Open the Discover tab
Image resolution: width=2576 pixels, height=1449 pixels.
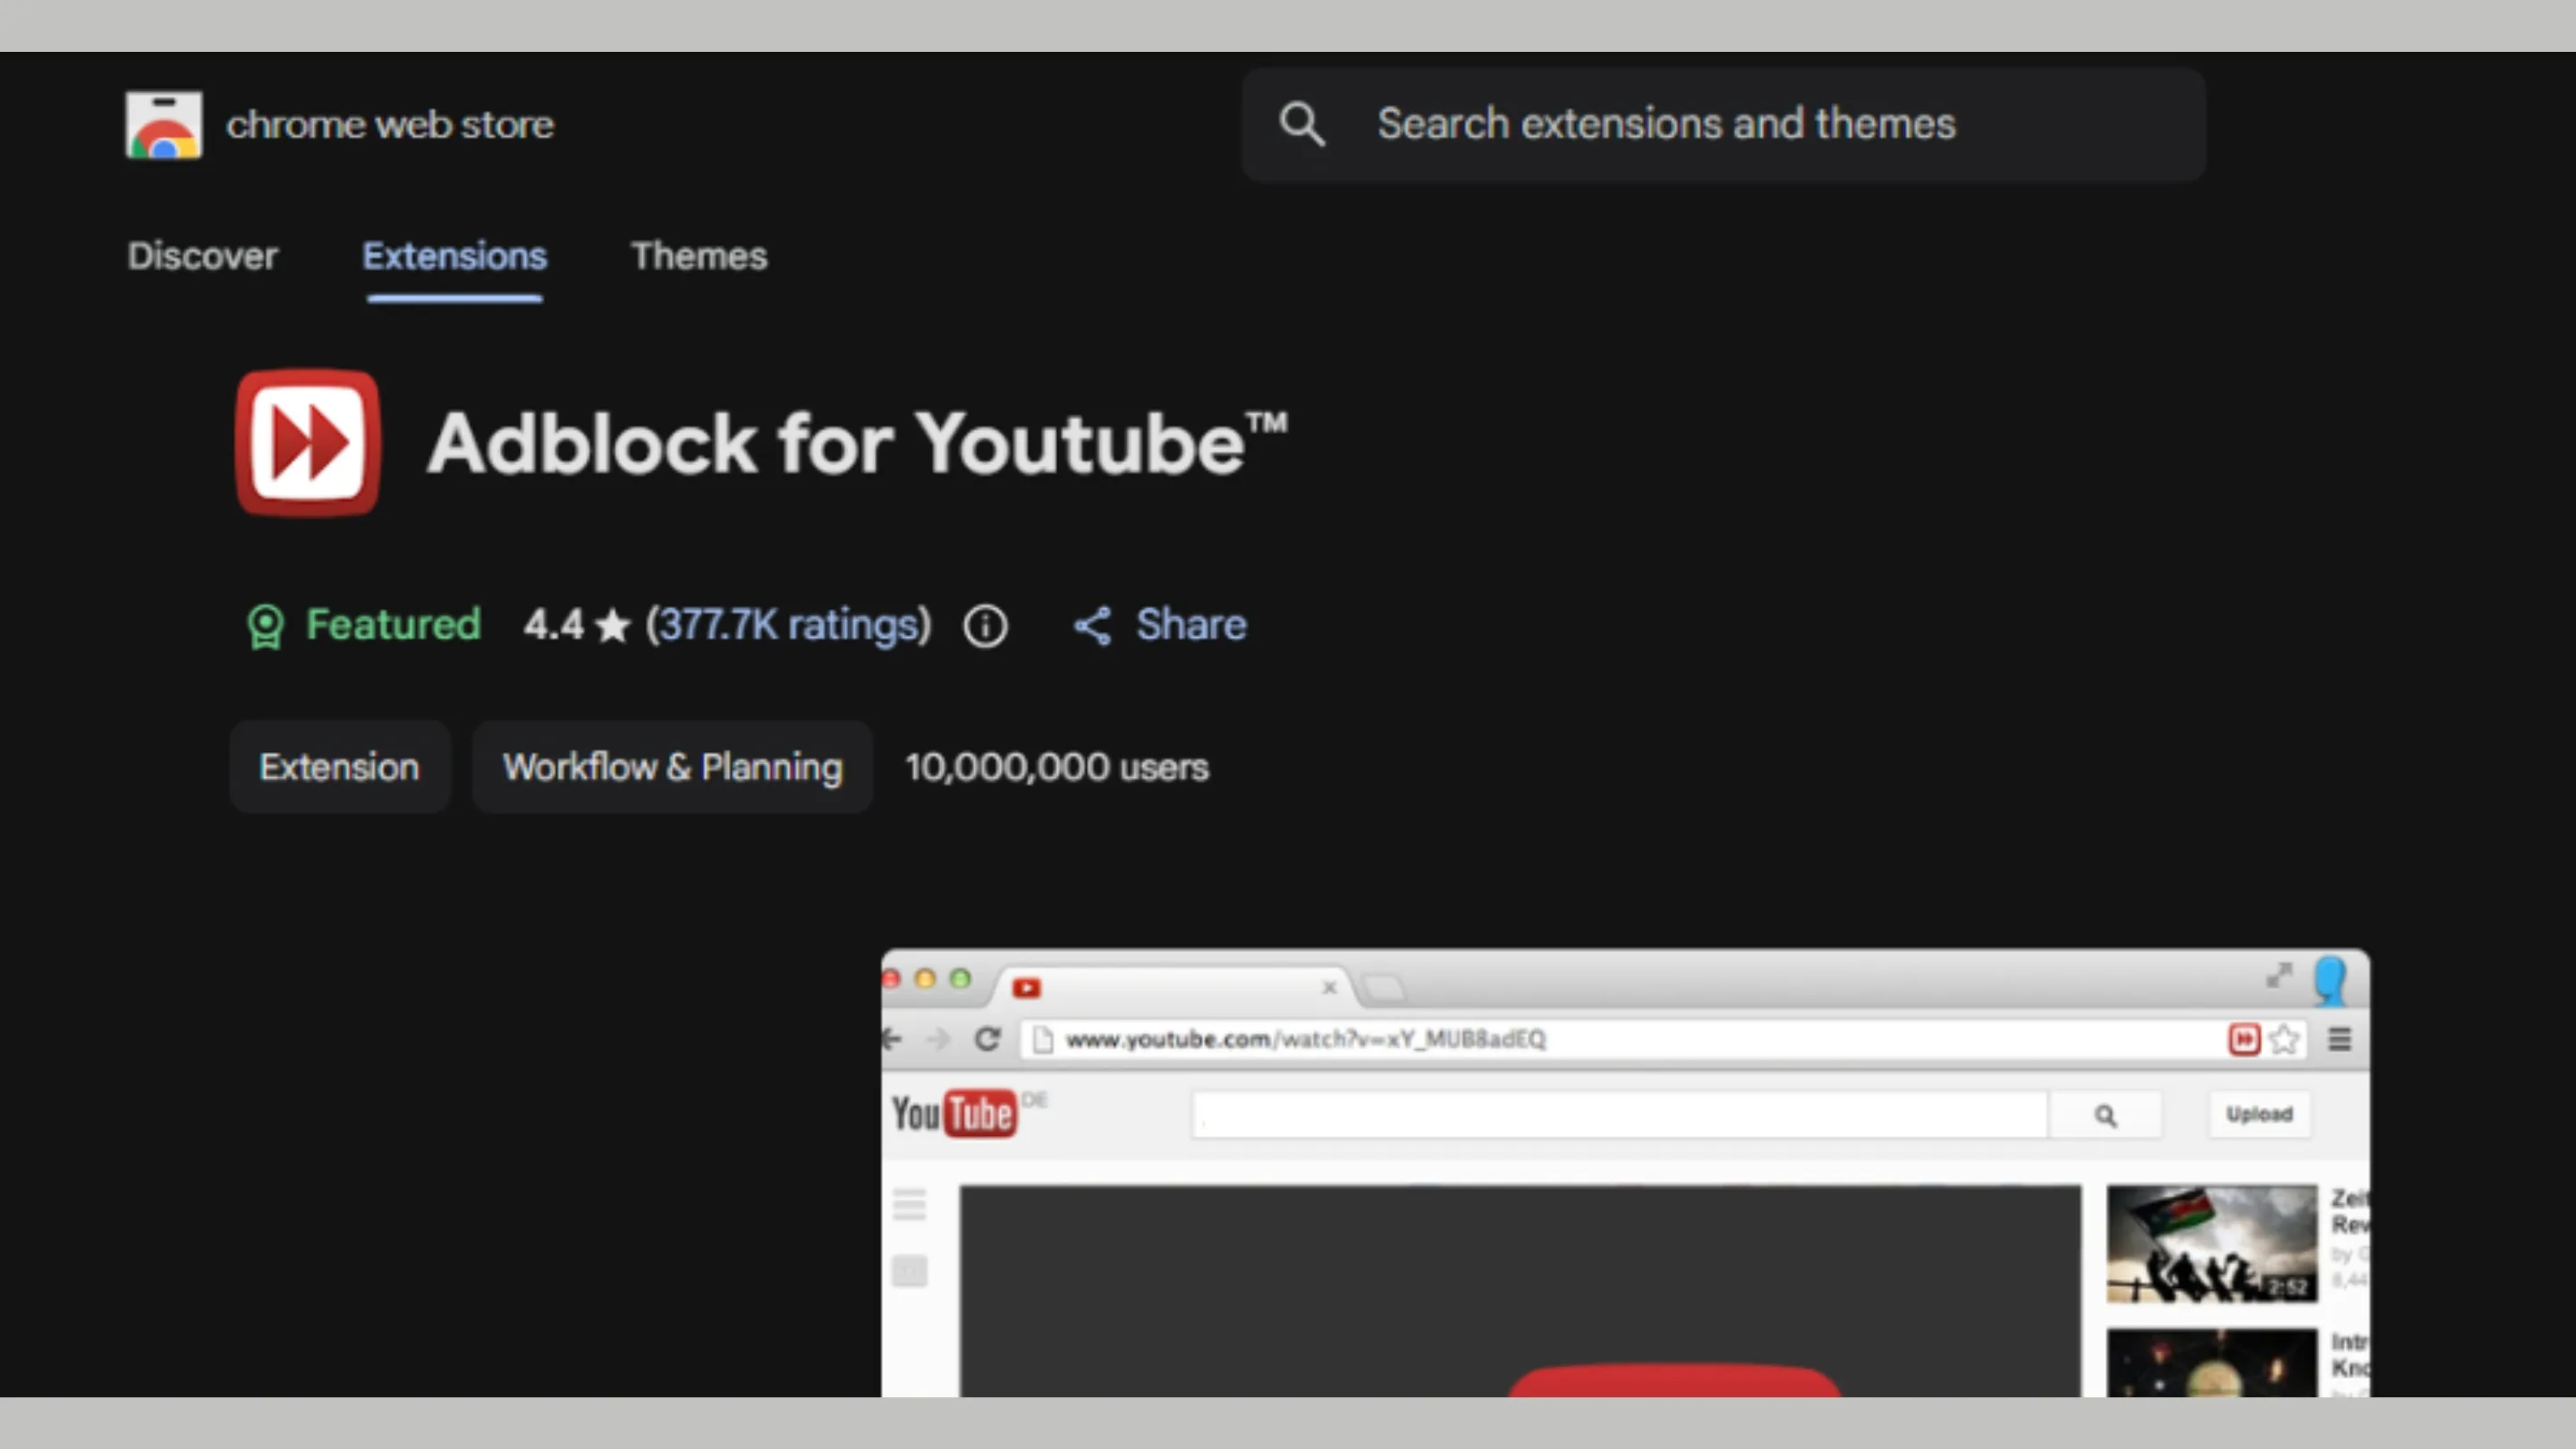tap(203, 256)
